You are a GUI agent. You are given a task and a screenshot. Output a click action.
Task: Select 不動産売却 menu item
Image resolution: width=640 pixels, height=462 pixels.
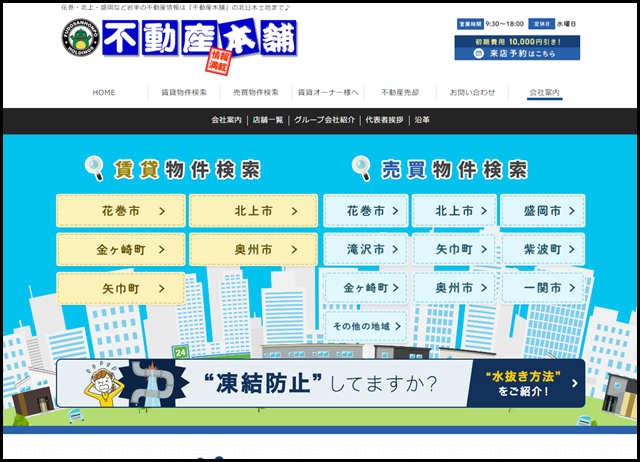[400, 93]
